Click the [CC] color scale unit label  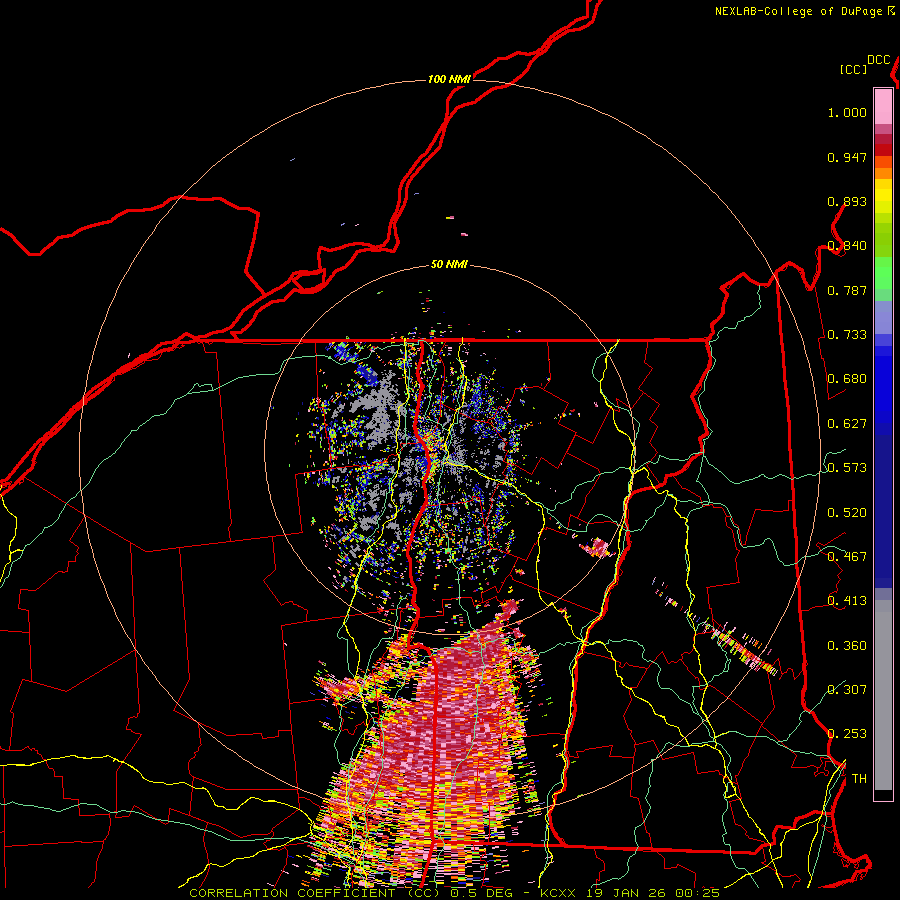(854, 69)
